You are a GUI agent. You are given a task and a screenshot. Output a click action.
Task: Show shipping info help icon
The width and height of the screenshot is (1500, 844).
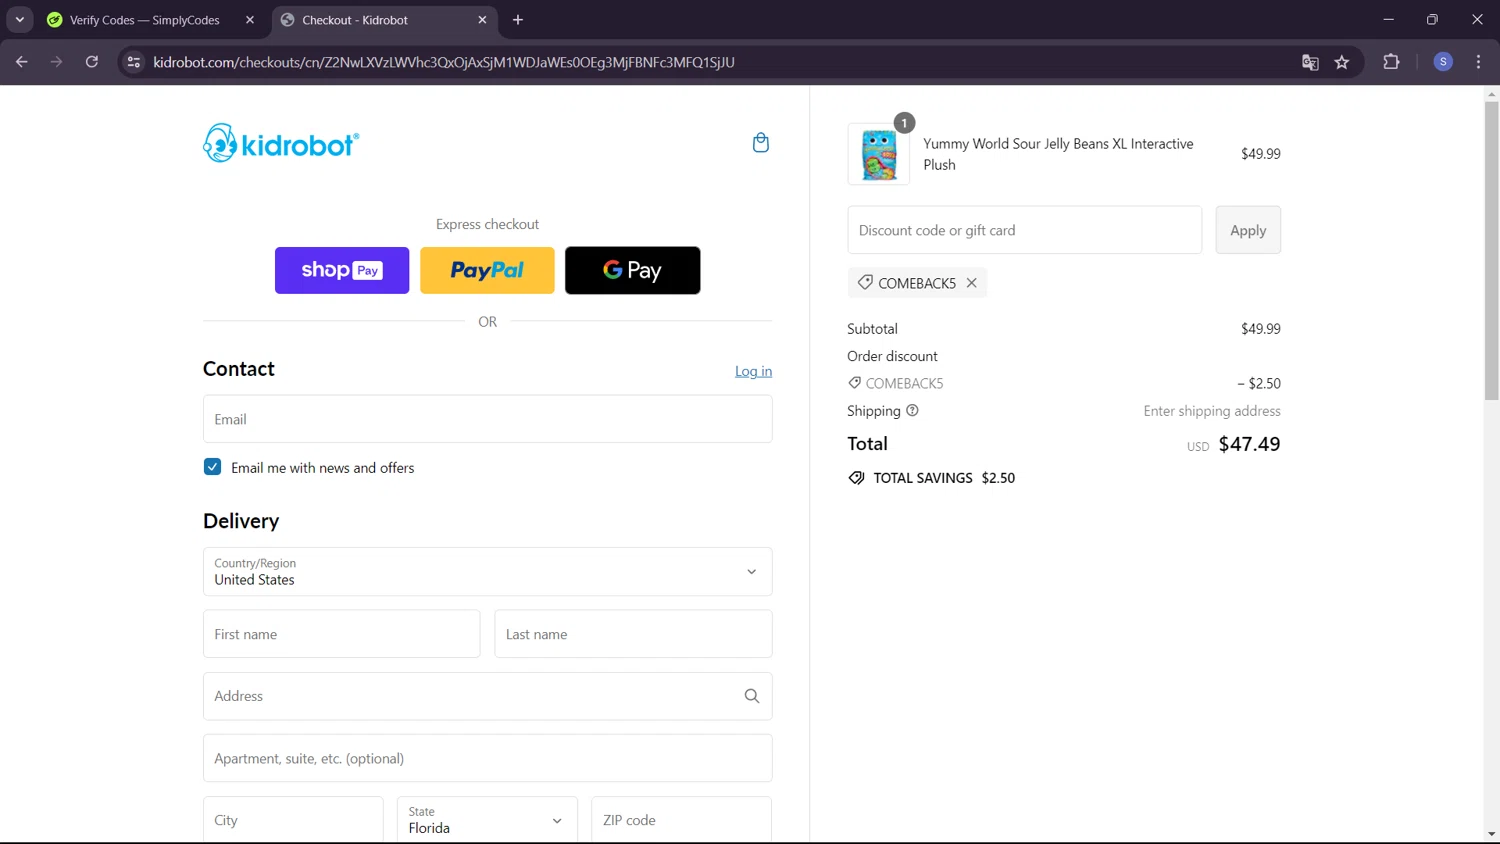pyautogui.click(x=912, y=411)
